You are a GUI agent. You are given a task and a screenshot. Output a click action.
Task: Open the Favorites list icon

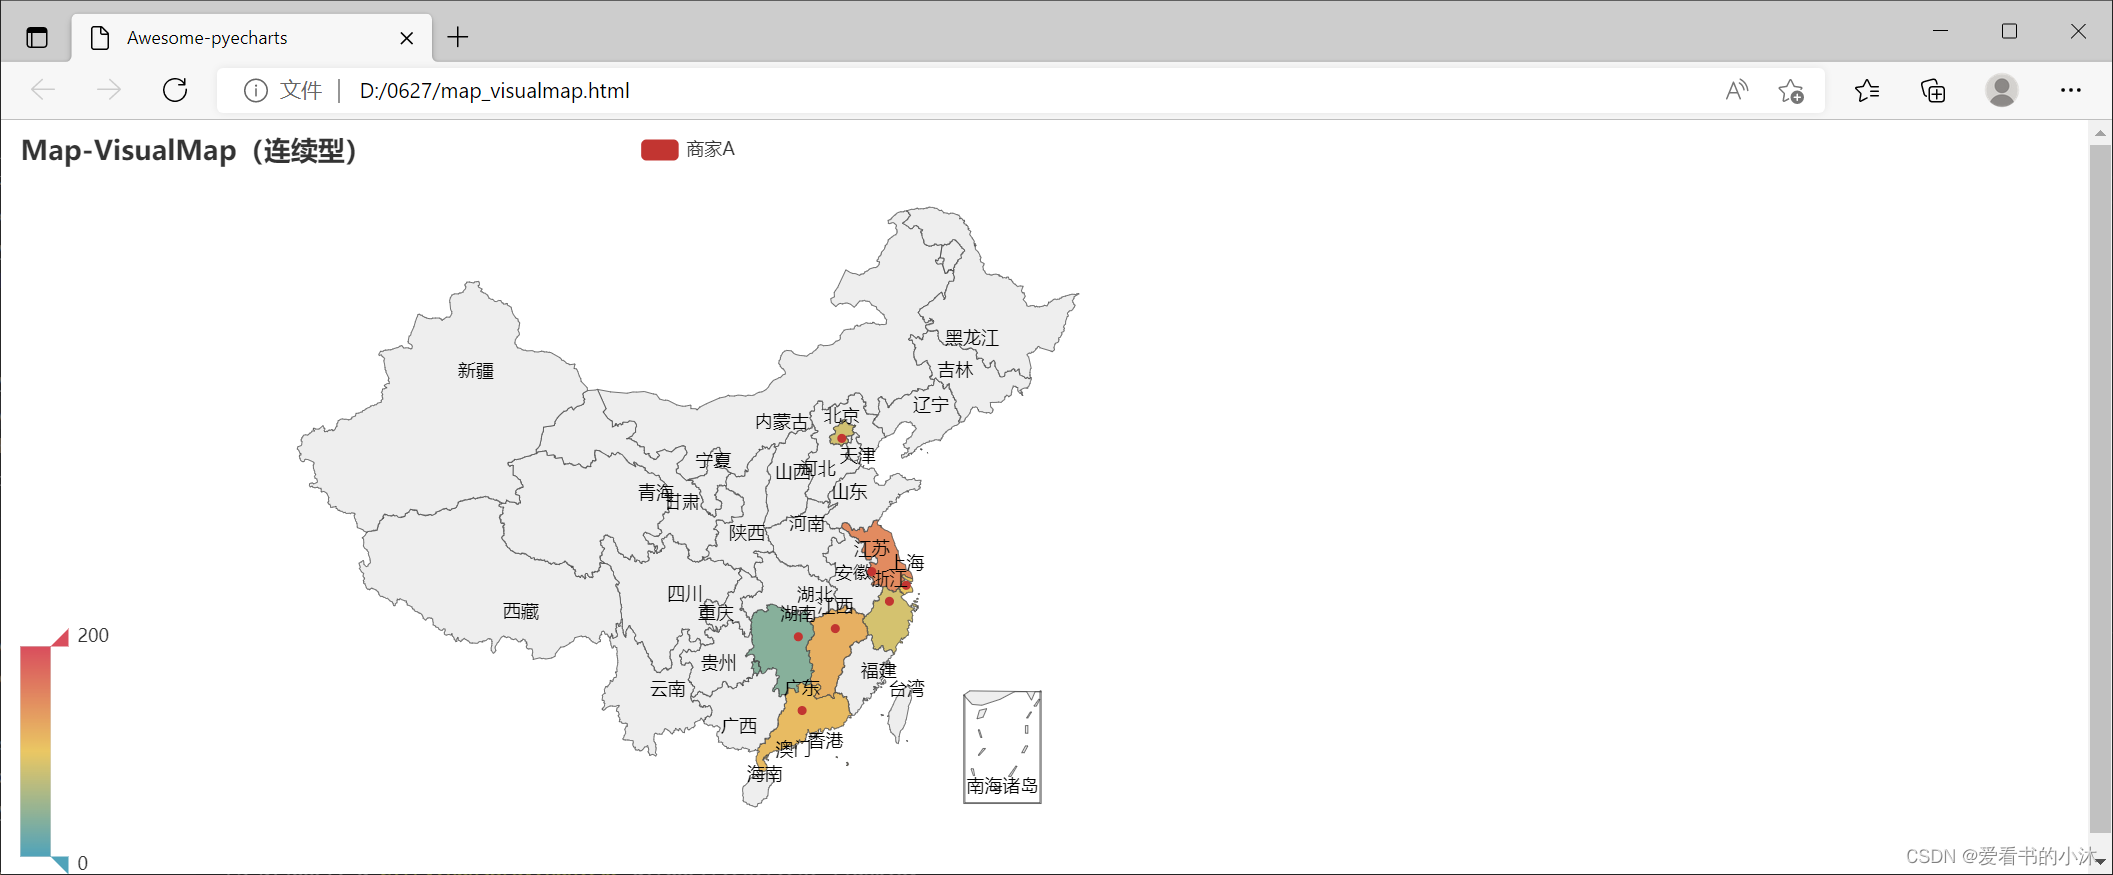pyautogui.click(x=1866, y=91)
